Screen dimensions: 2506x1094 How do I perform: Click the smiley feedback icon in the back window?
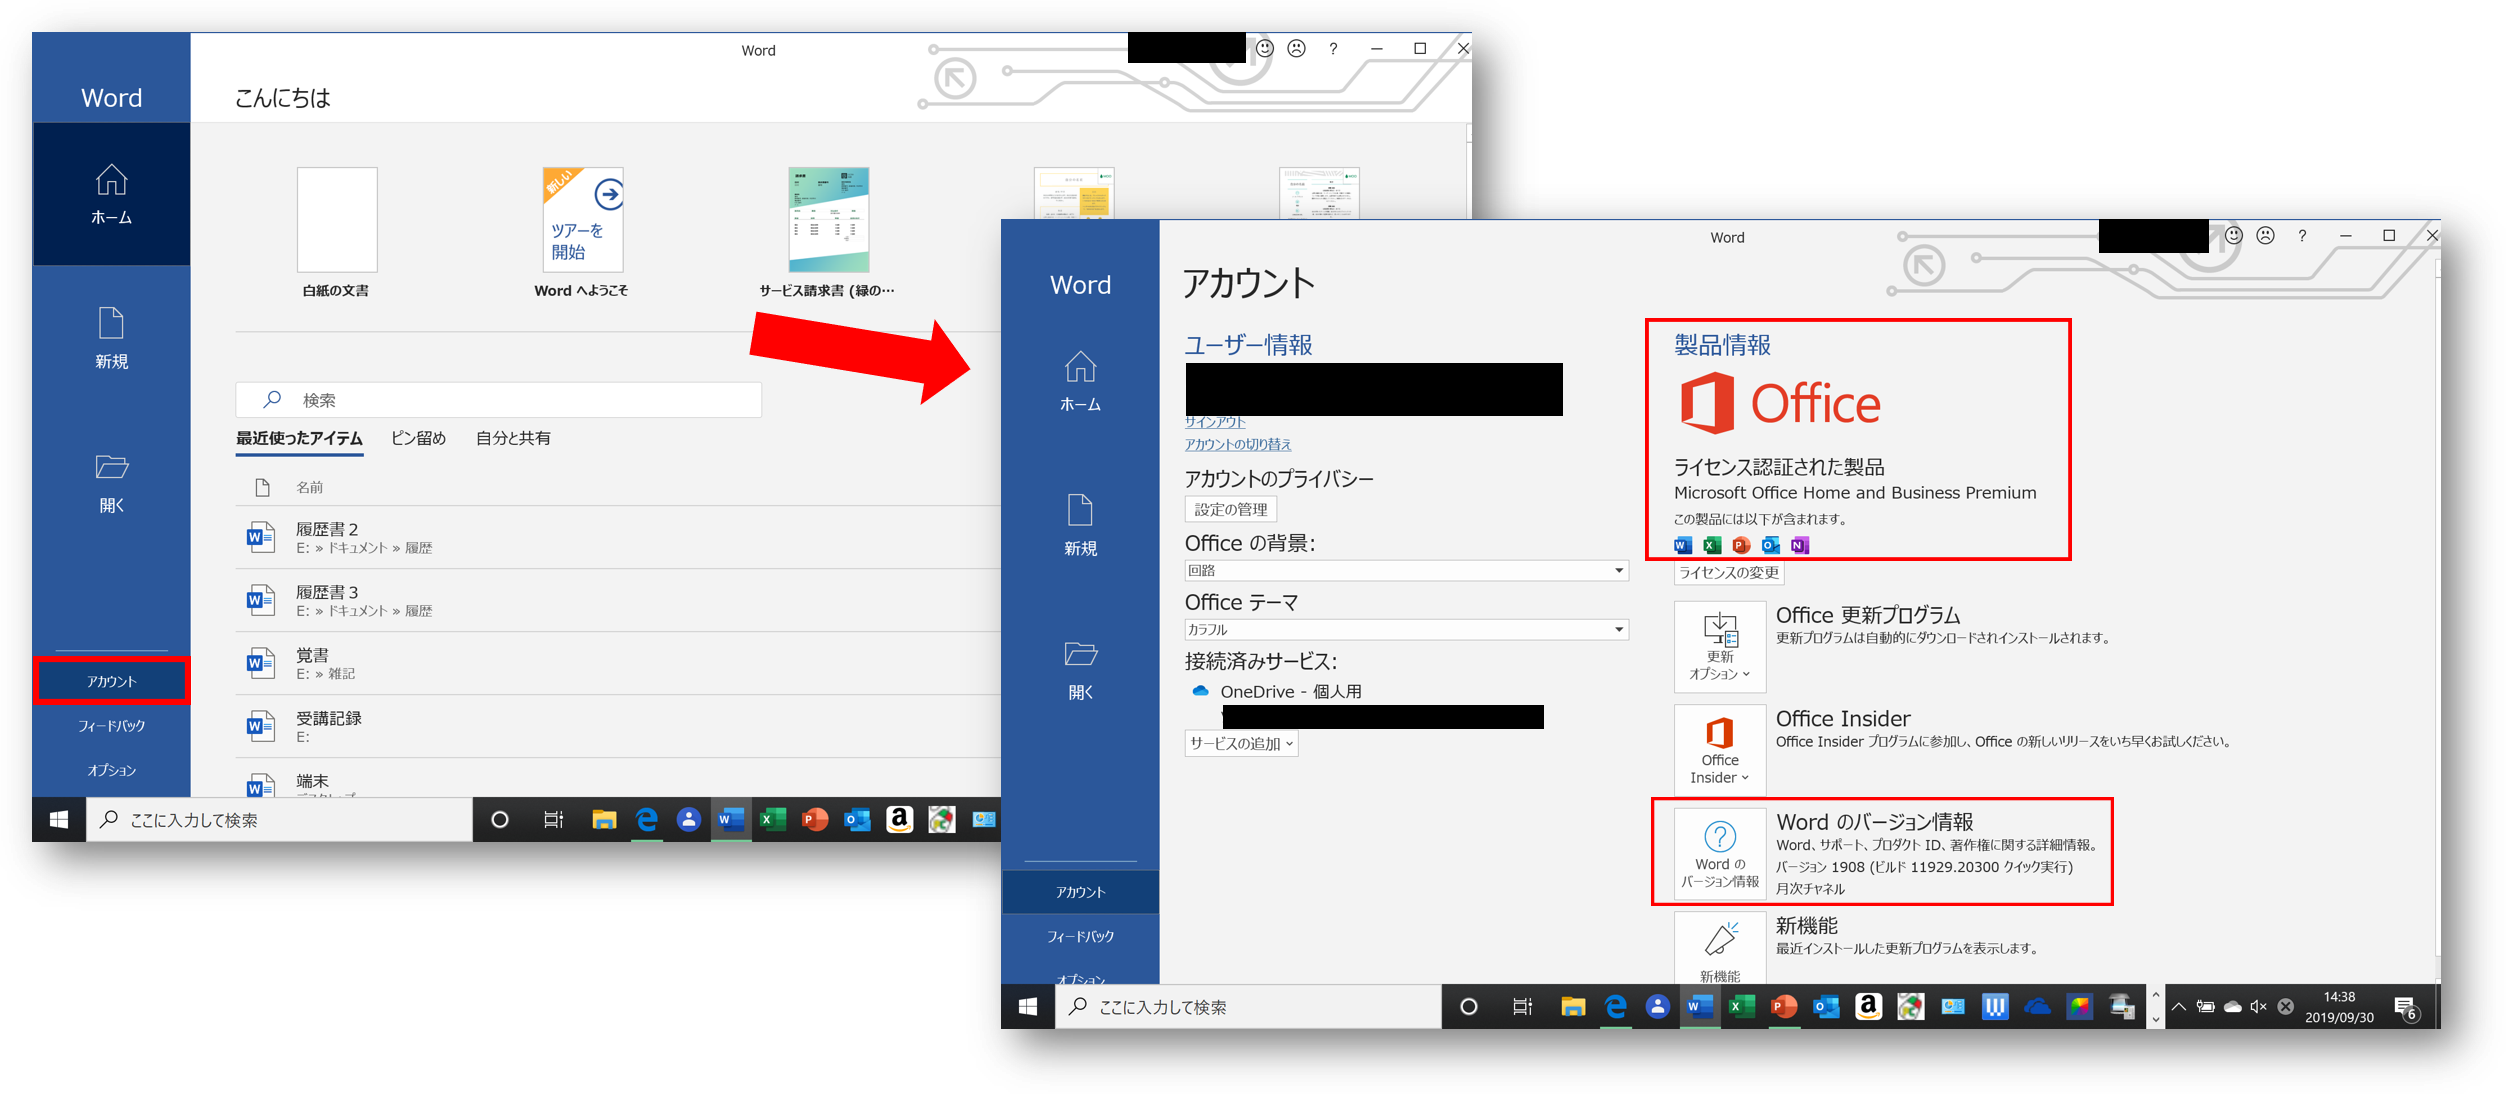click(1265, 48)
